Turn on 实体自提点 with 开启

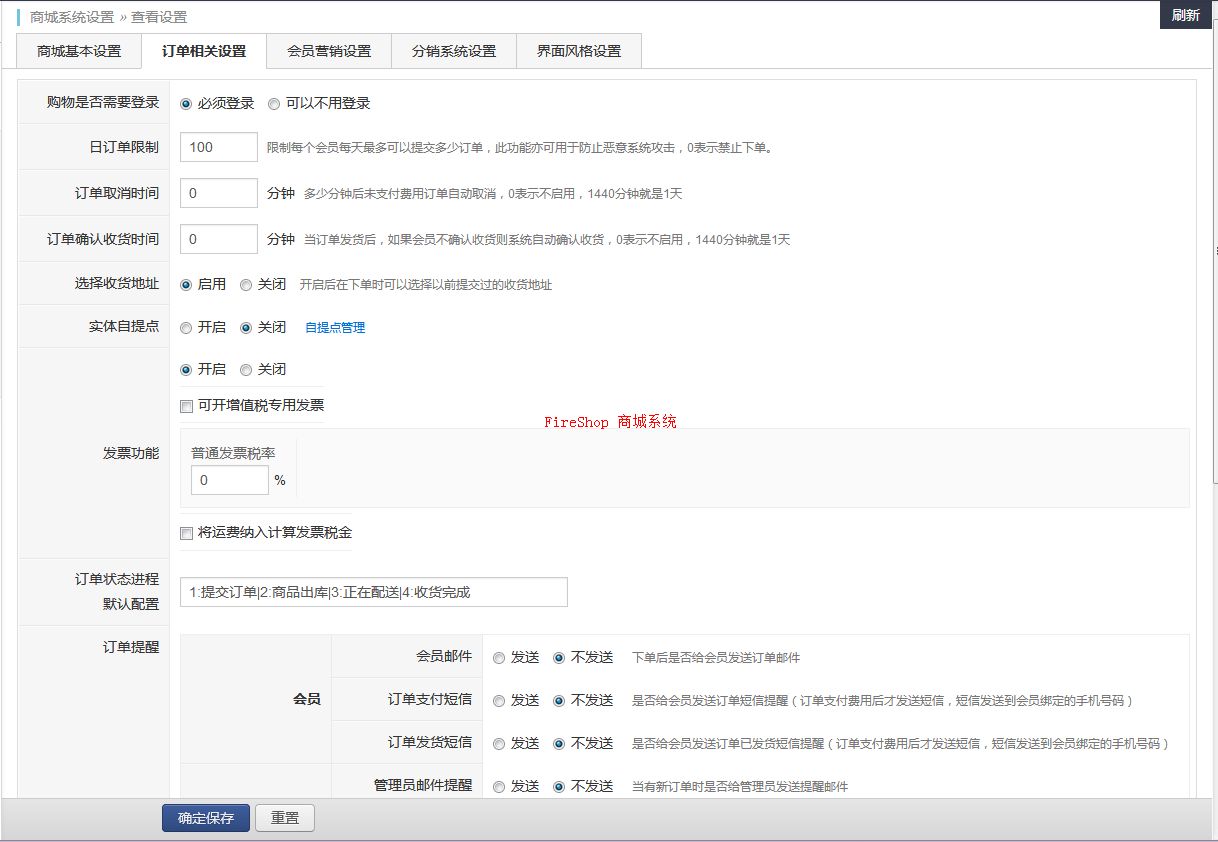pyautogui.click(x=186, y=328)
